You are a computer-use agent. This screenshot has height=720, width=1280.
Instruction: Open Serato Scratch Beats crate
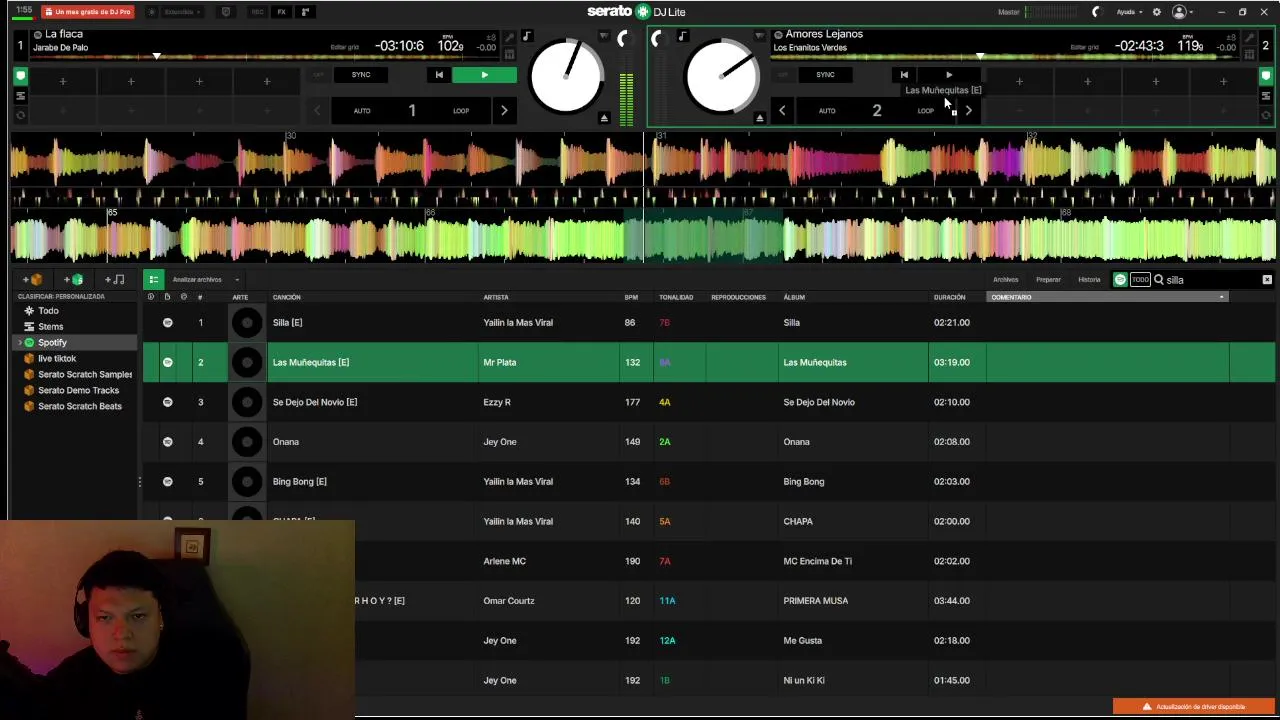(79, 407)
